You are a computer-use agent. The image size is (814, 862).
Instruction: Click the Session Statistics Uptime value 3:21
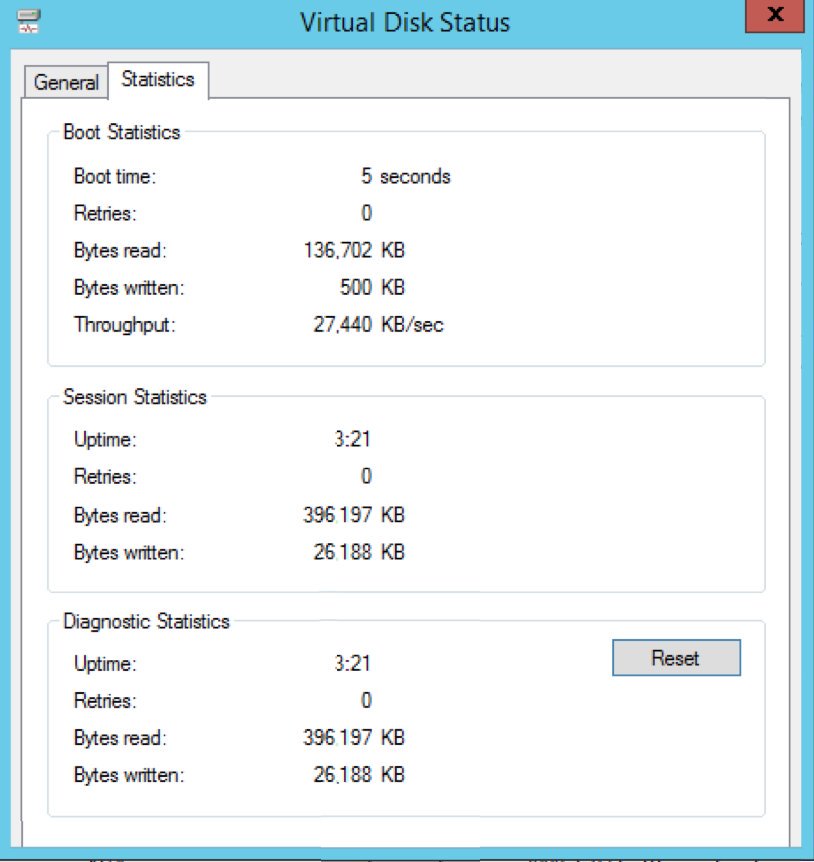tap(352, 439)
